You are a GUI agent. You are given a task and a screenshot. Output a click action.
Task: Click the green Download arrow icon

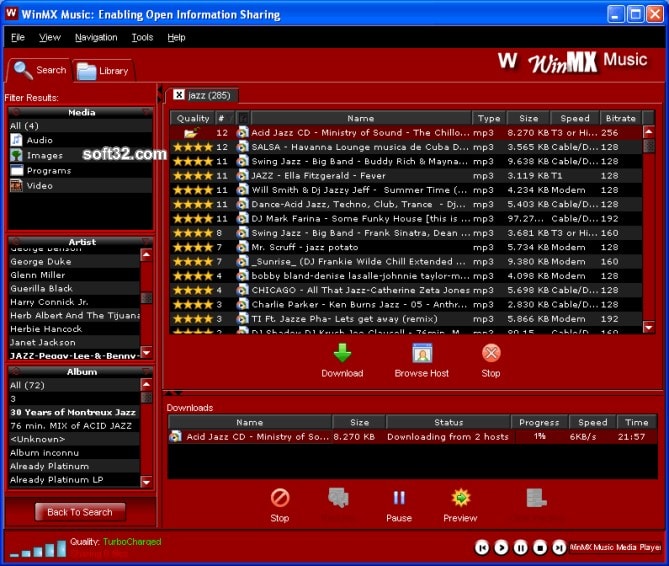click(342, 353)
